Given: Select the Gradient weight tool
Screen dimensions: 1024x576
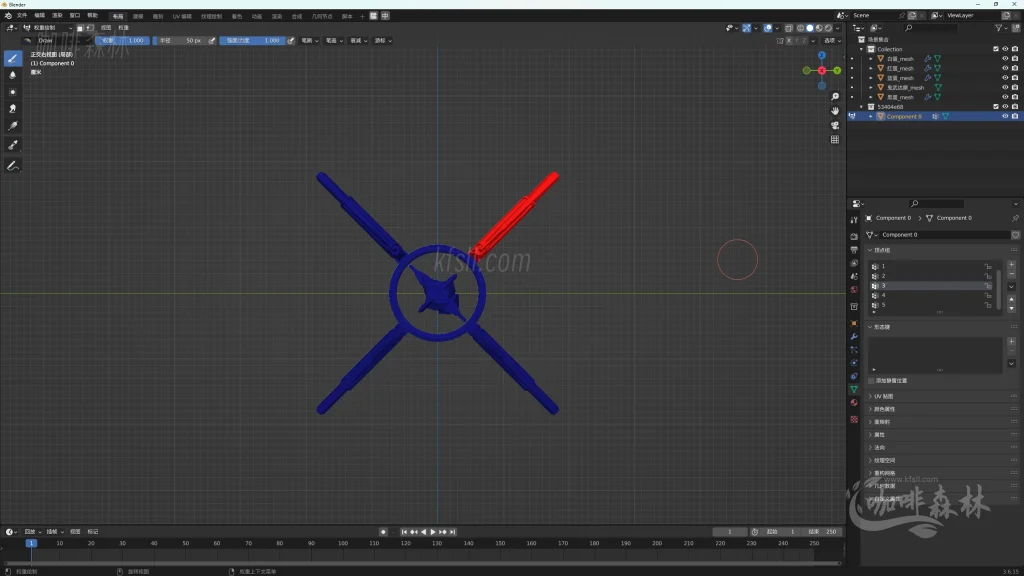Looking at the screenshot, I should (x=13, y=126).
